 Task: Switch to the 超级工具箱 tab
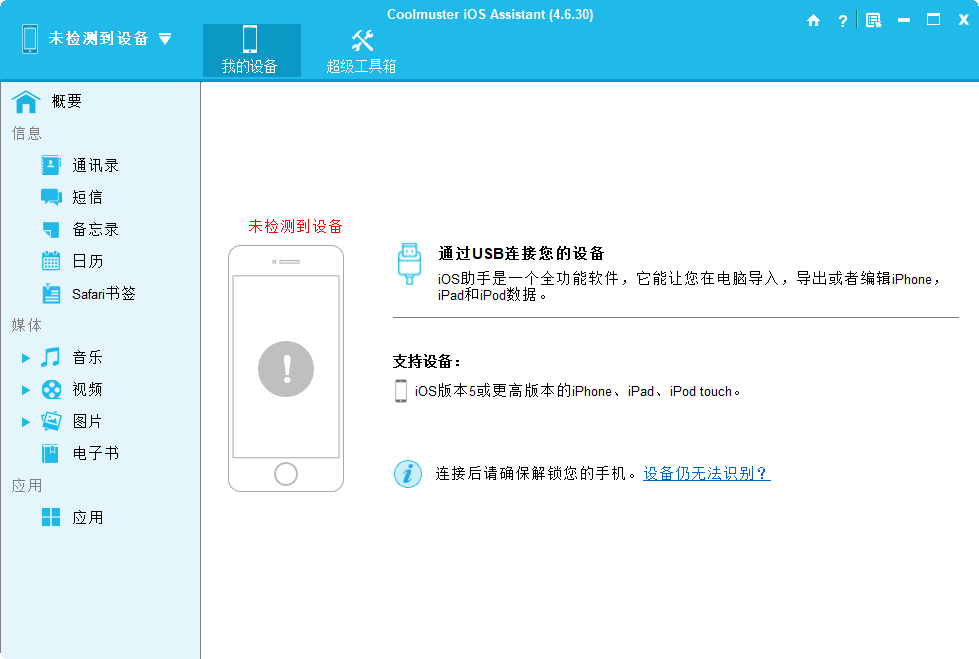(x=362, y=48)
